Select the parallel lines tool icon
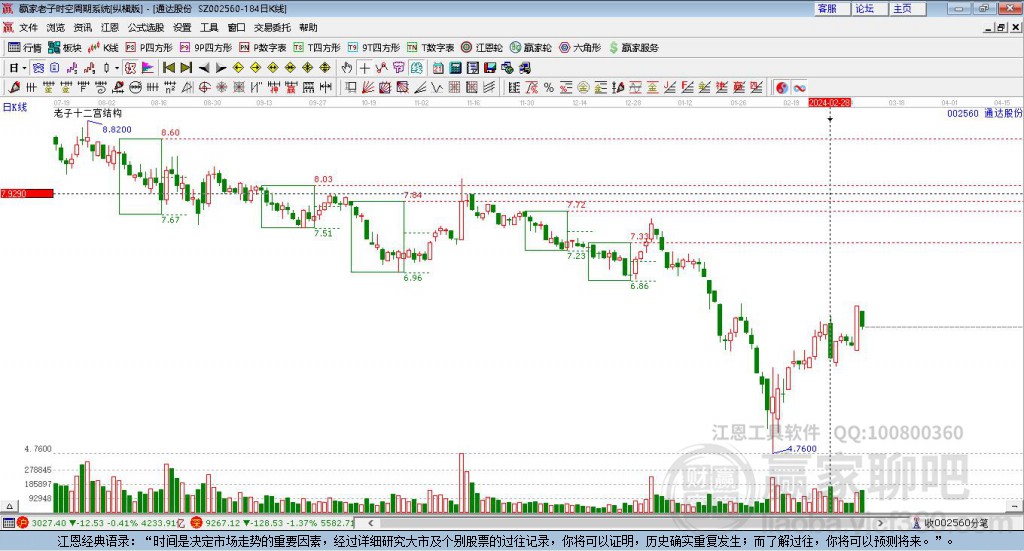This screenshot has width=1024, height=551. [489, 87]
